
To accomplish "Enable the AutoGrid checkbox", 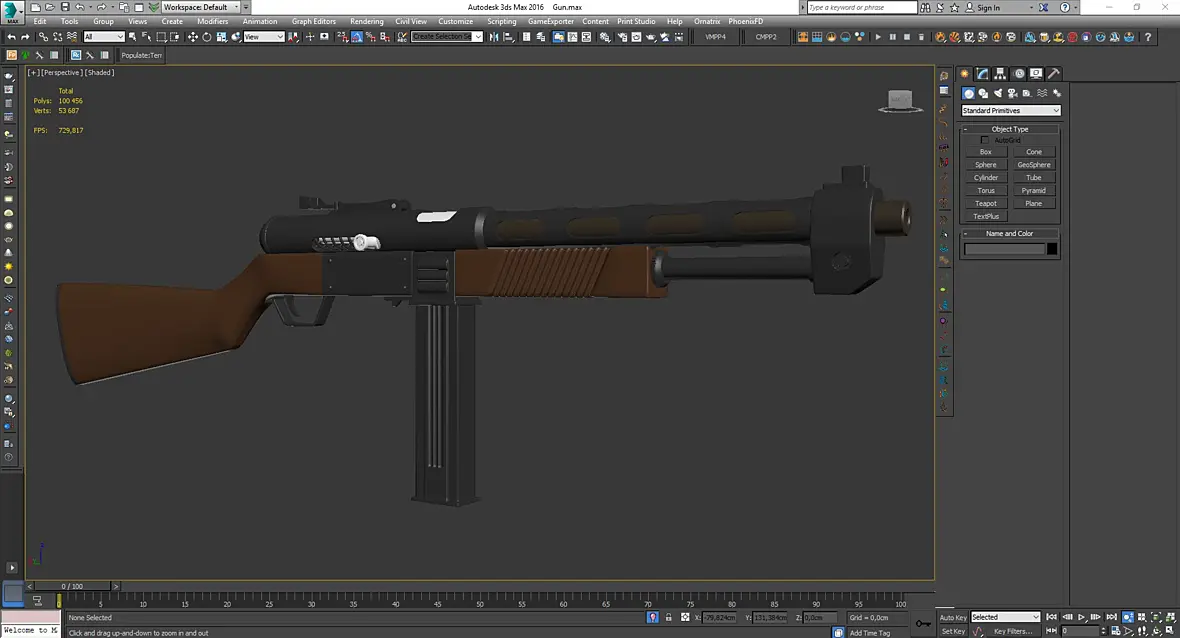I will click(984, 140).
